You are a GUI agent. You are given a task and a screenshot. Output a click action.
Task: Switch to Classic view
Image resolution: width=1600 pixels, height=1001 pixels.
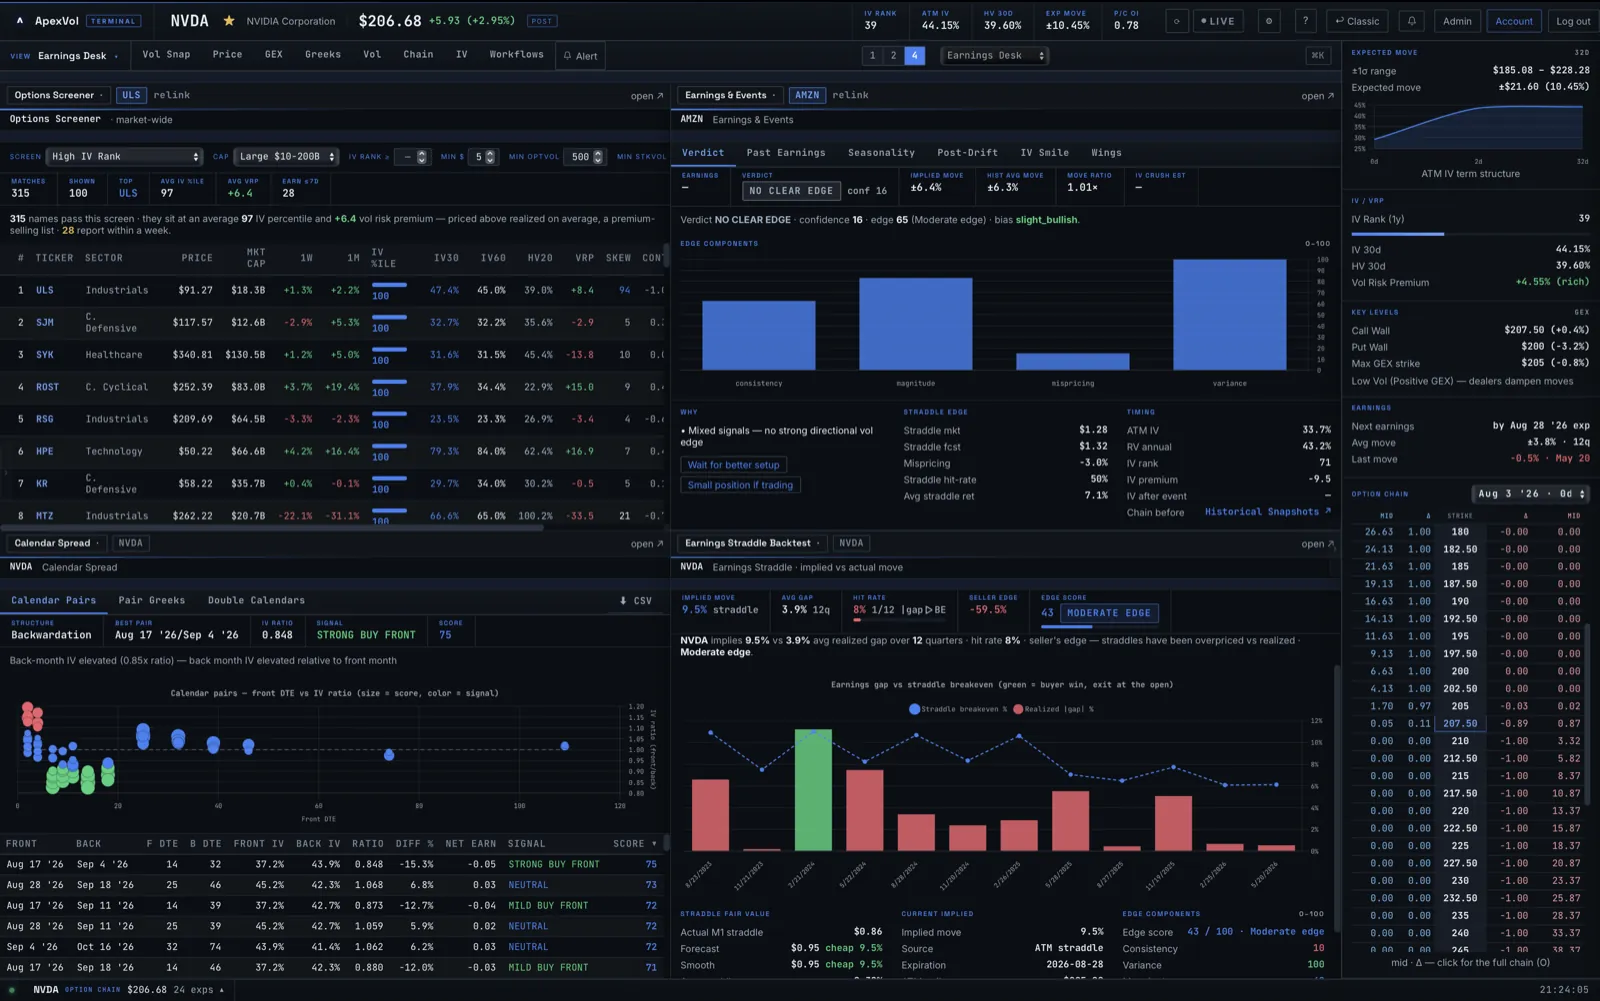coord(1357,21)
